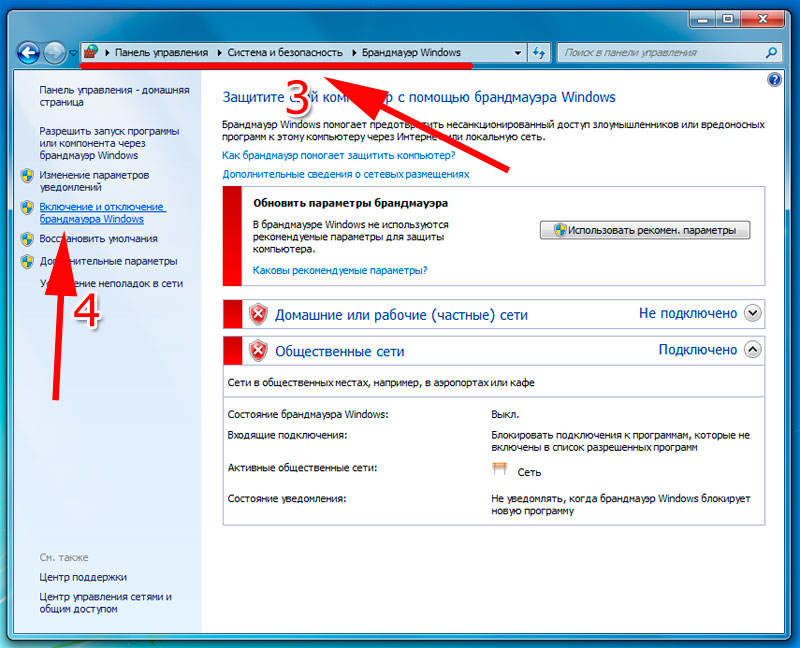Go back with the Back arrow button
The image size is (800, 648).
pos(29,53)
